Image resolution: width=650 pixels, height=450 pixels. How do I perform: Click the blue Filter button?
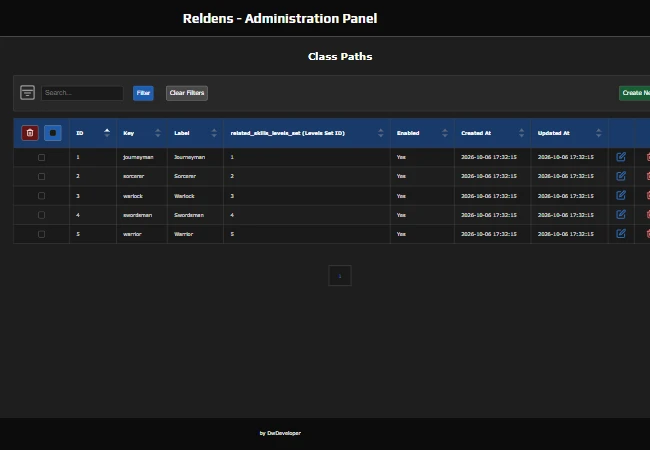coord(143,93)
